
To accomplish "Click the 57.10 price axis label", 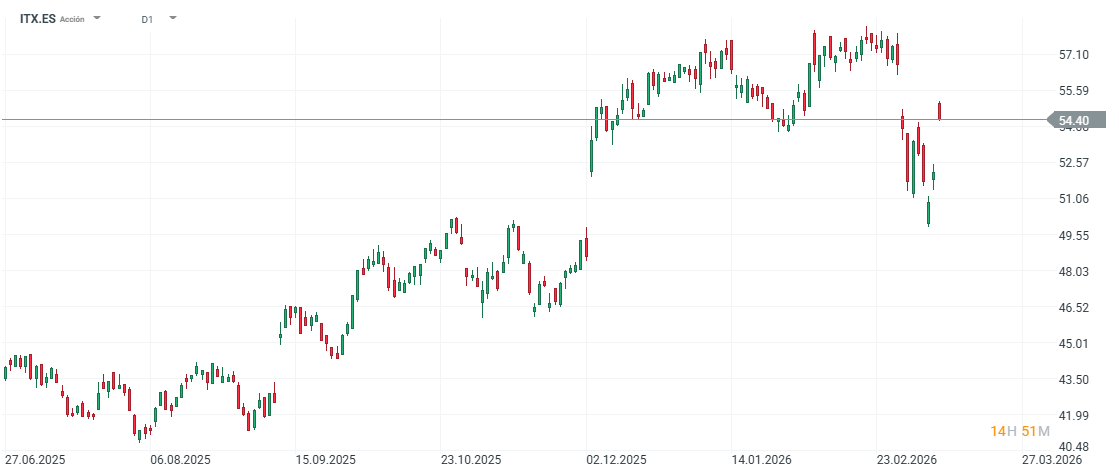I will (1074, 54).
